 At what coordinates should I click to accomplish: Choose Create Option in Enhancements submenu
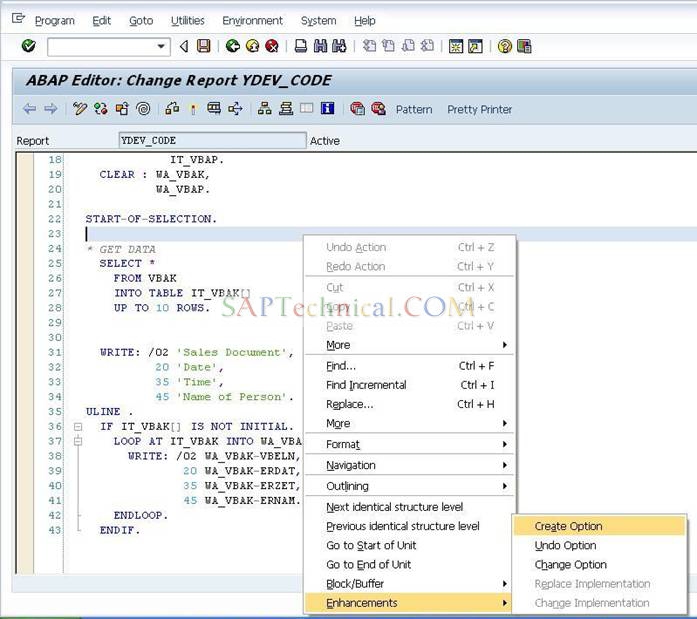599,526
